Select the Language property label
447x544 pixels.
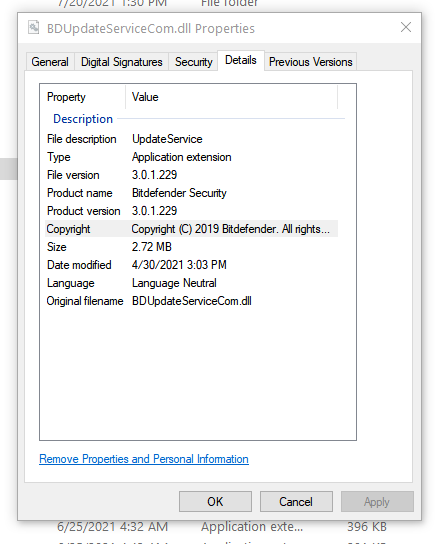click(x=71, y=283)
